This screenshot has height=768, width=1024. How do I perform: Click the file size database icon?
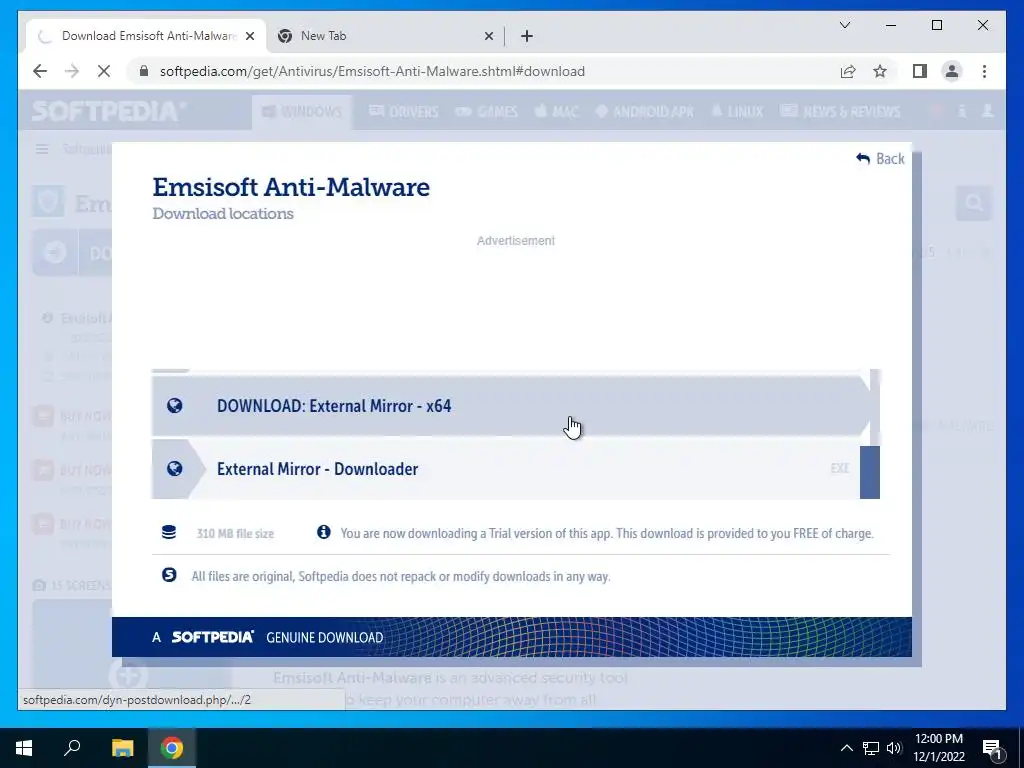pos(168,532)
